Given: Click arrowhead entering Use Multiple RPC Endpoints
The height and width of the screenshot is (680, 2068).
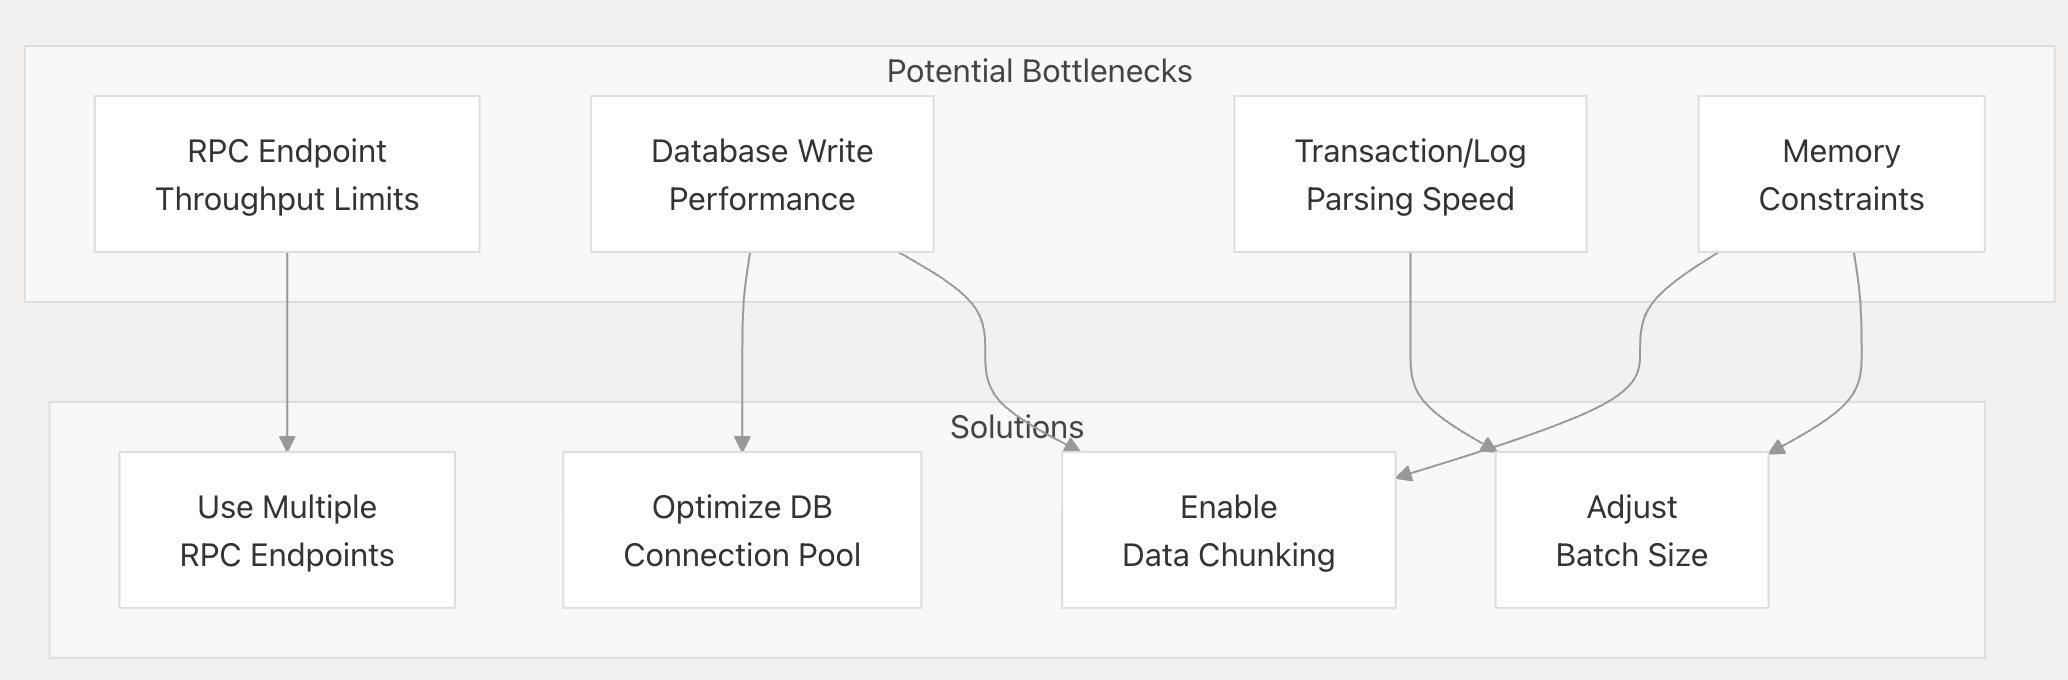Looking at the screenshot, I should click(287, 444).
